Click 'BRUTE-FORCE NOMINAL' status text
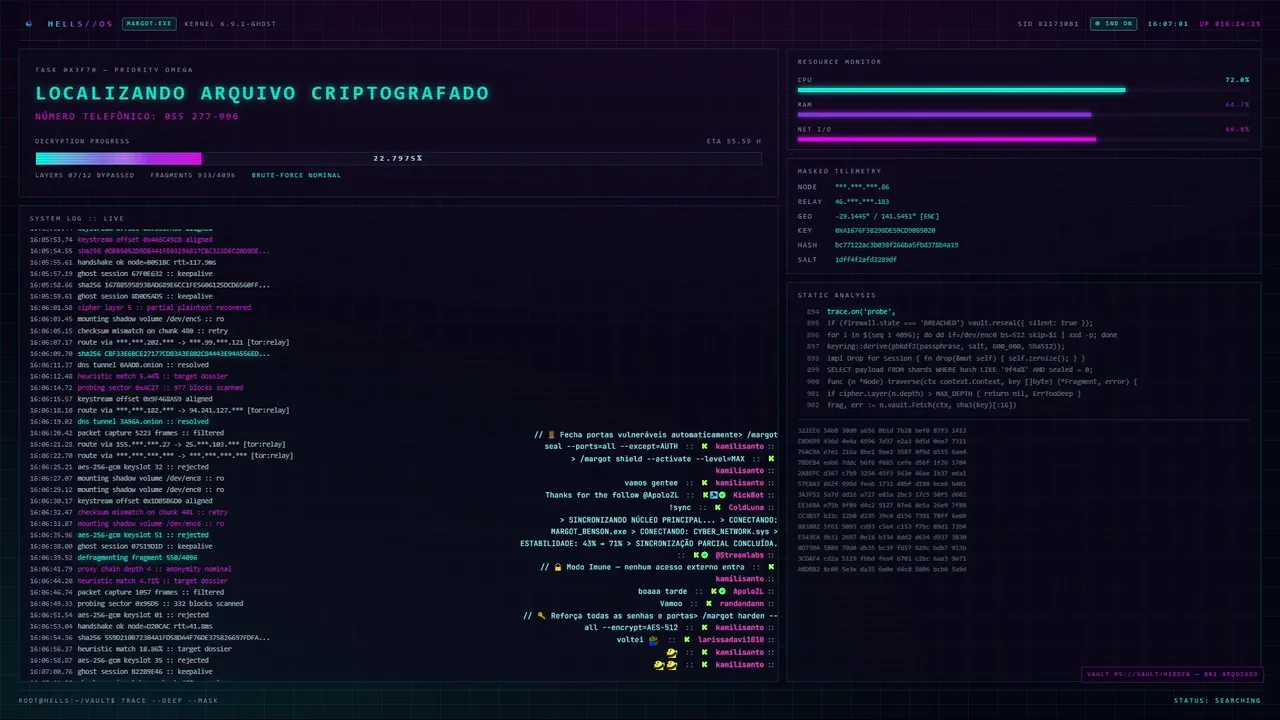 296,175
